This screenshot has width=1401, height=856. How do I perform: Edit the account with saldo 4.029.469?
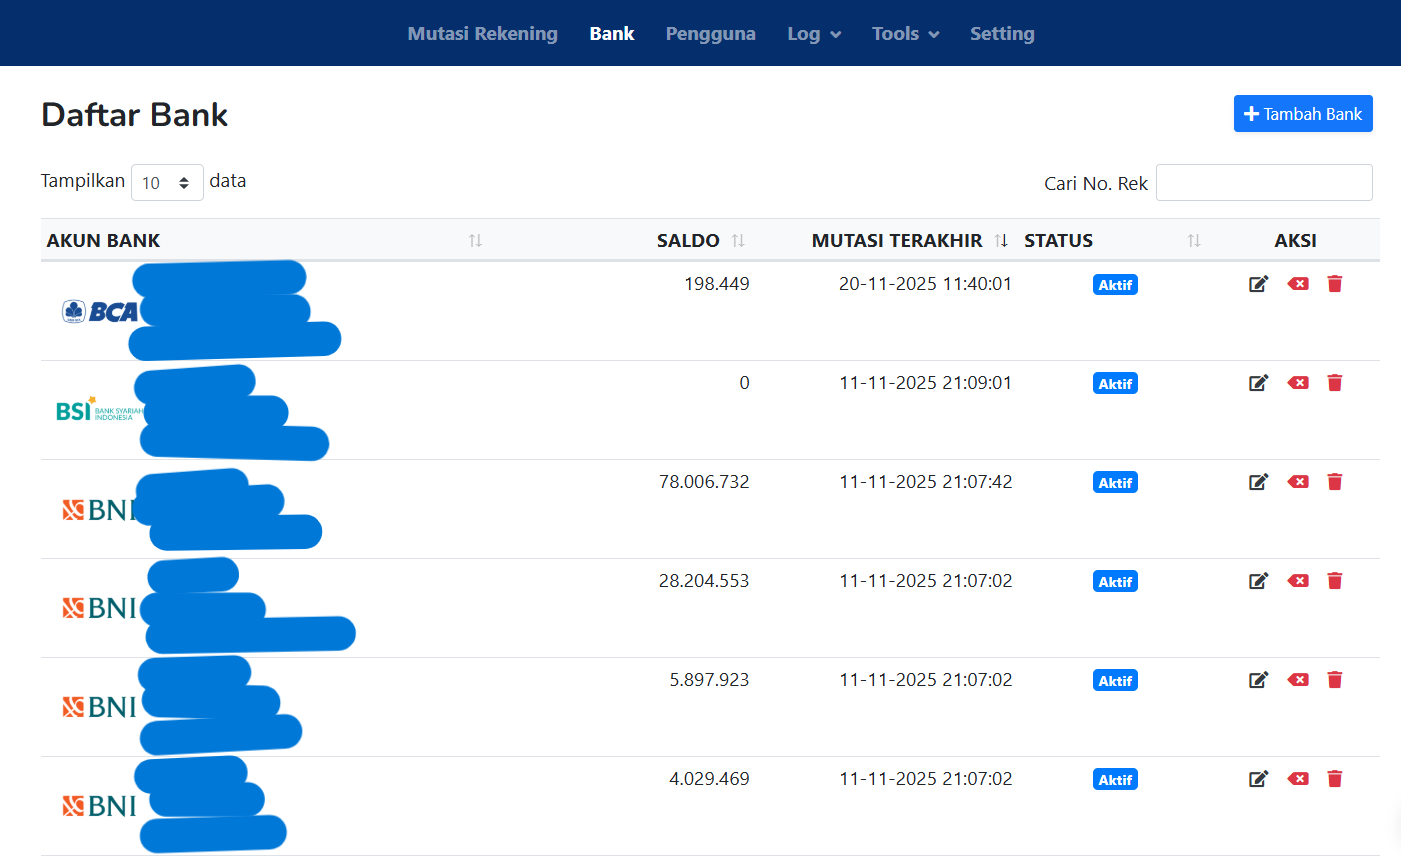click(1258, 779)
